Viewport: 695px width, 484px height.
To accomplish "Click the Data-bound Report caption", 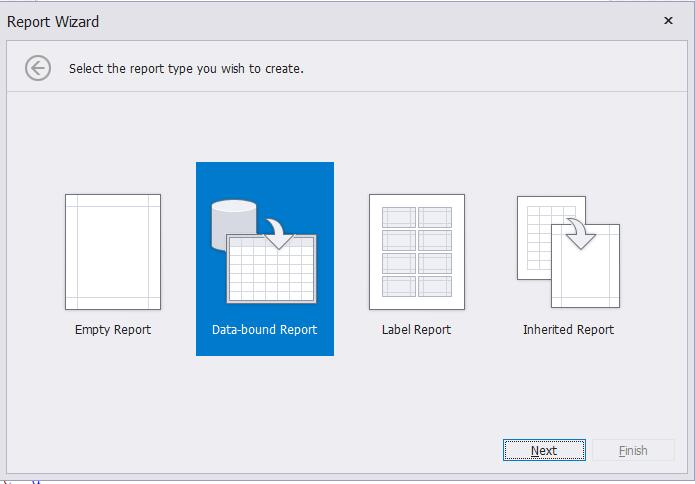I will click(265, 330).
